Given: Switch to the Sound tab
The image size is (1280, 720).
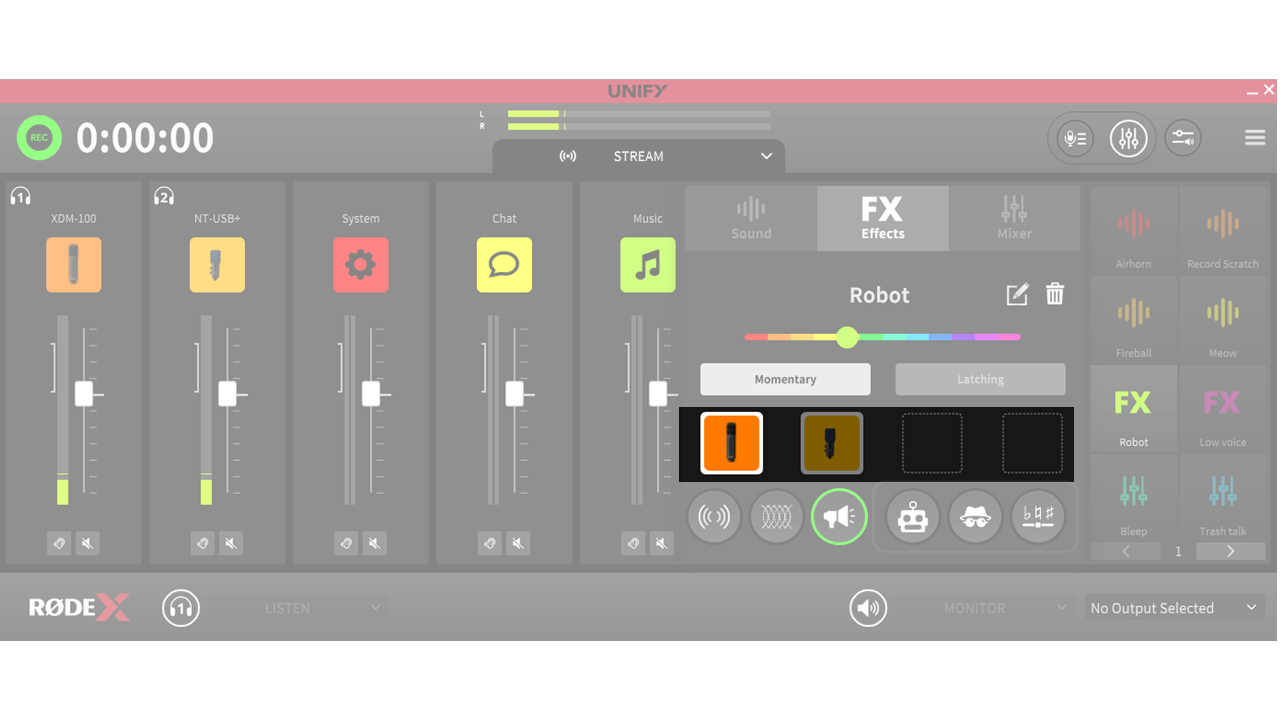Looking at the screenshot, I should (x=751, y=218).
